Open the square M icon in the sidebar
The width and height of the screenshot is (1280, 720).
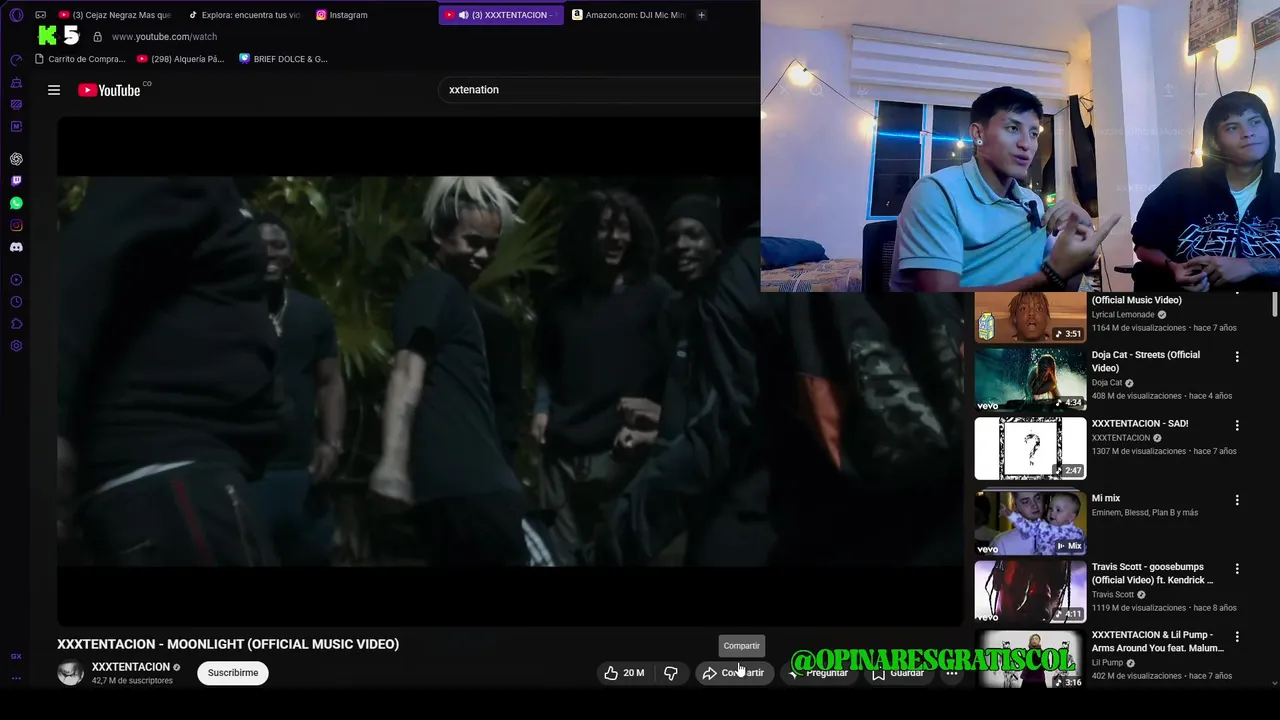pyautogui.click(x=16, y=127)
